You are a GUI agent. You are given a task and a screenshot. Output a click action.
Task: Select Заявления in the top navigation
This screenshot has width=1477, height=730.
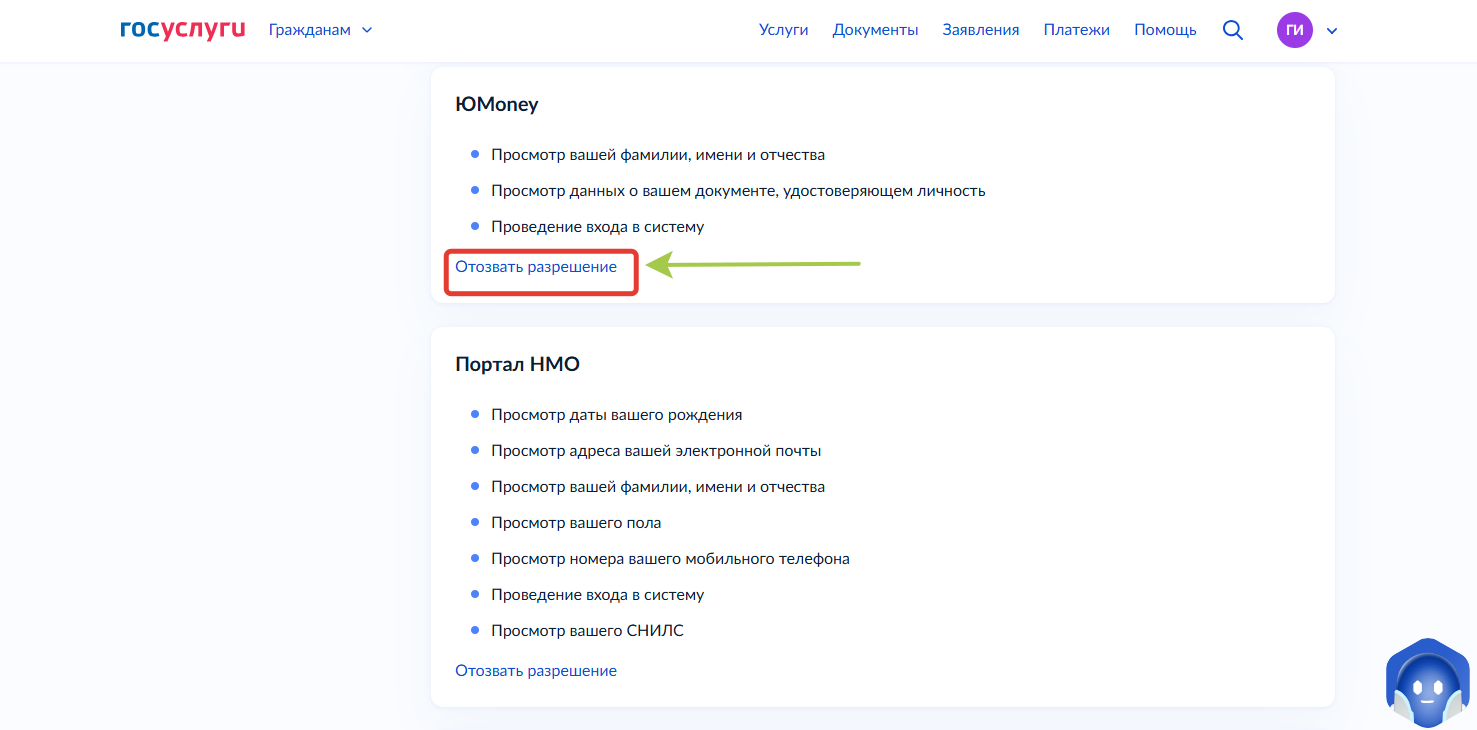pyautogui.click(x=980, y=30)
